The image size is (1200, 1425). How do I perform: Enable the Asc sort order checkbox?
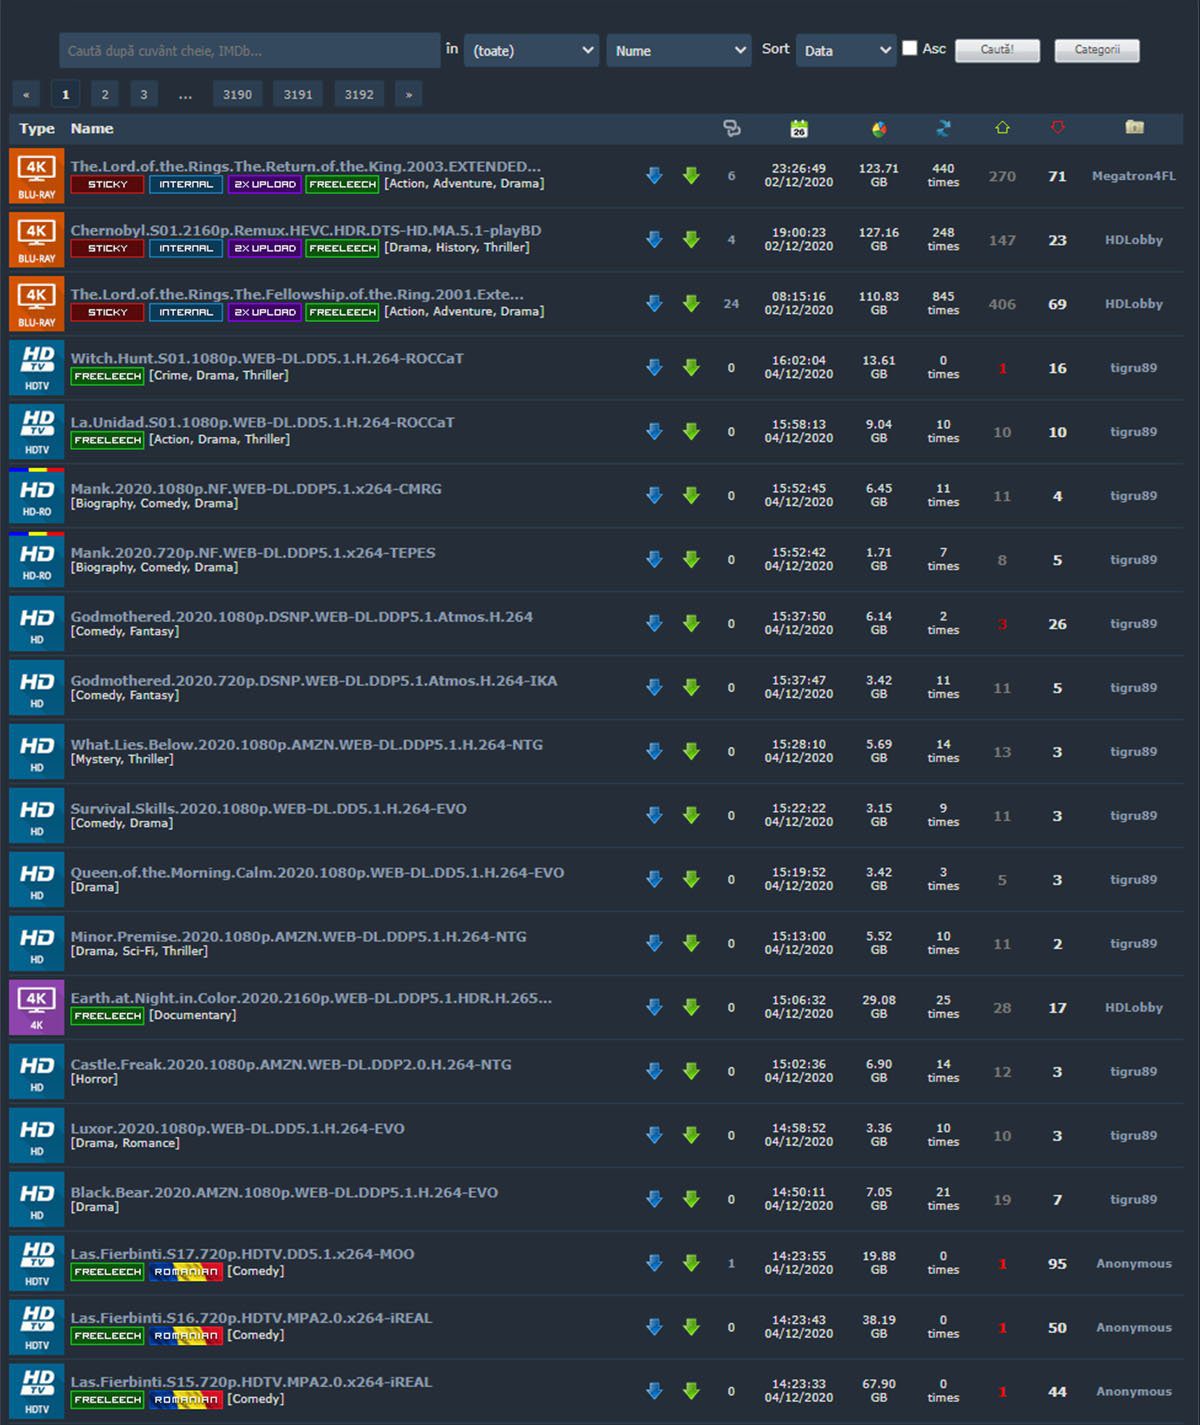909,48
